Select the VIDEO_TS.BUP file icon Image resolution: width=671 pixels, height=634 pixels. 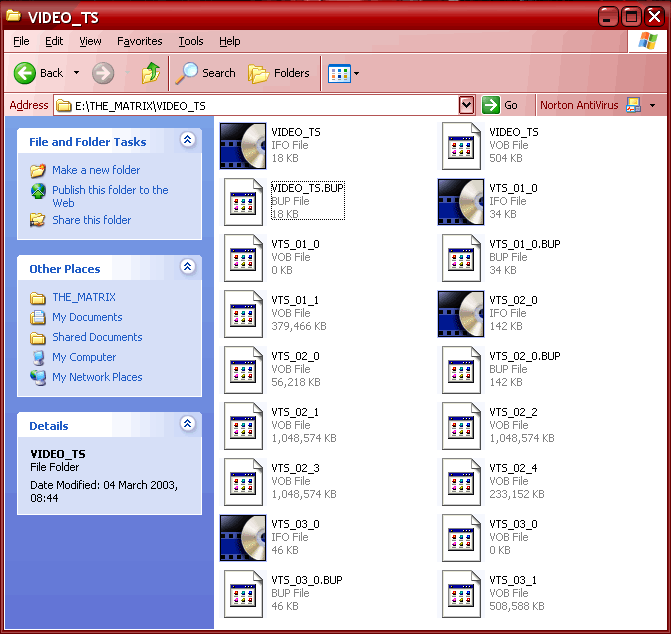click(243, 202)
